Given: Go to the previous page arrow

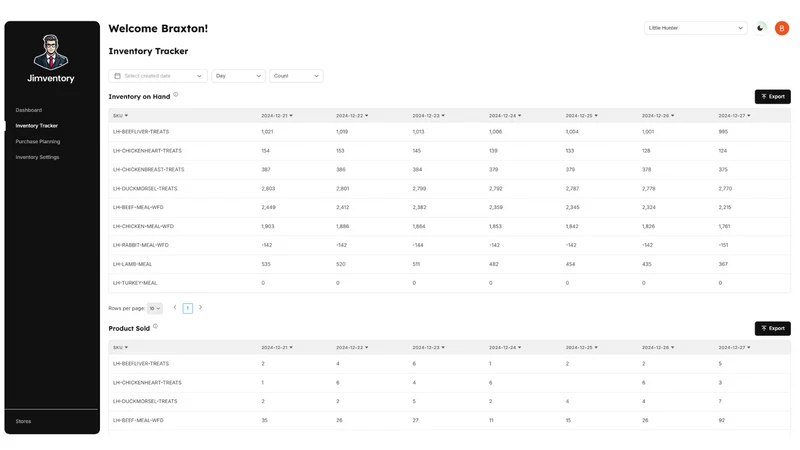Looking at the screenshot, I should [x=175, y=307].
